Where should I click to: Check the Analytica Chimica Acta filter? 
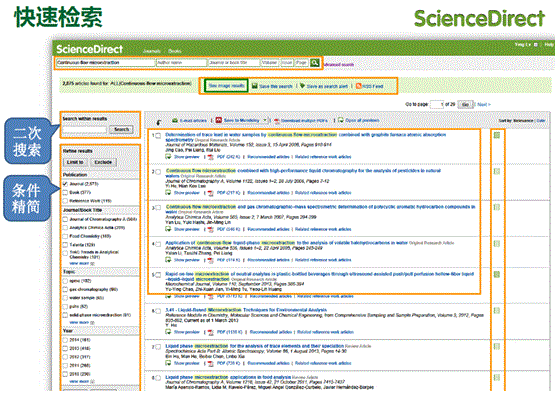point(65,227)
